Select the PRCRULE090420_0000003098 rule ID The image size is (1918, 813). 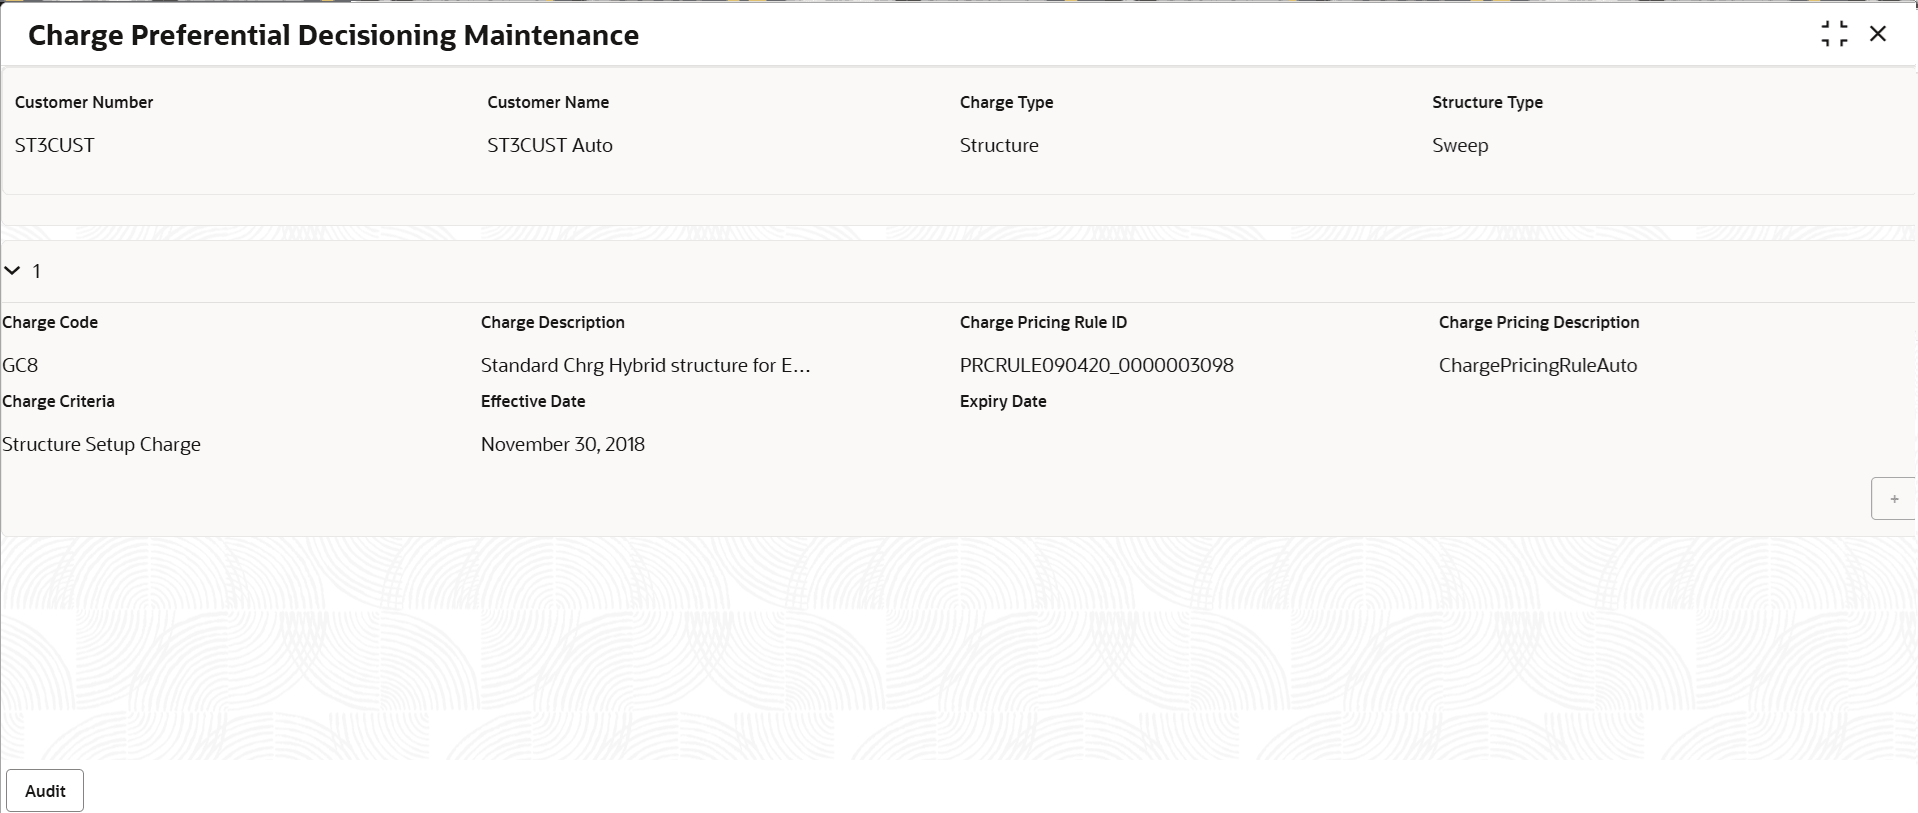[x=1096, y=365]
